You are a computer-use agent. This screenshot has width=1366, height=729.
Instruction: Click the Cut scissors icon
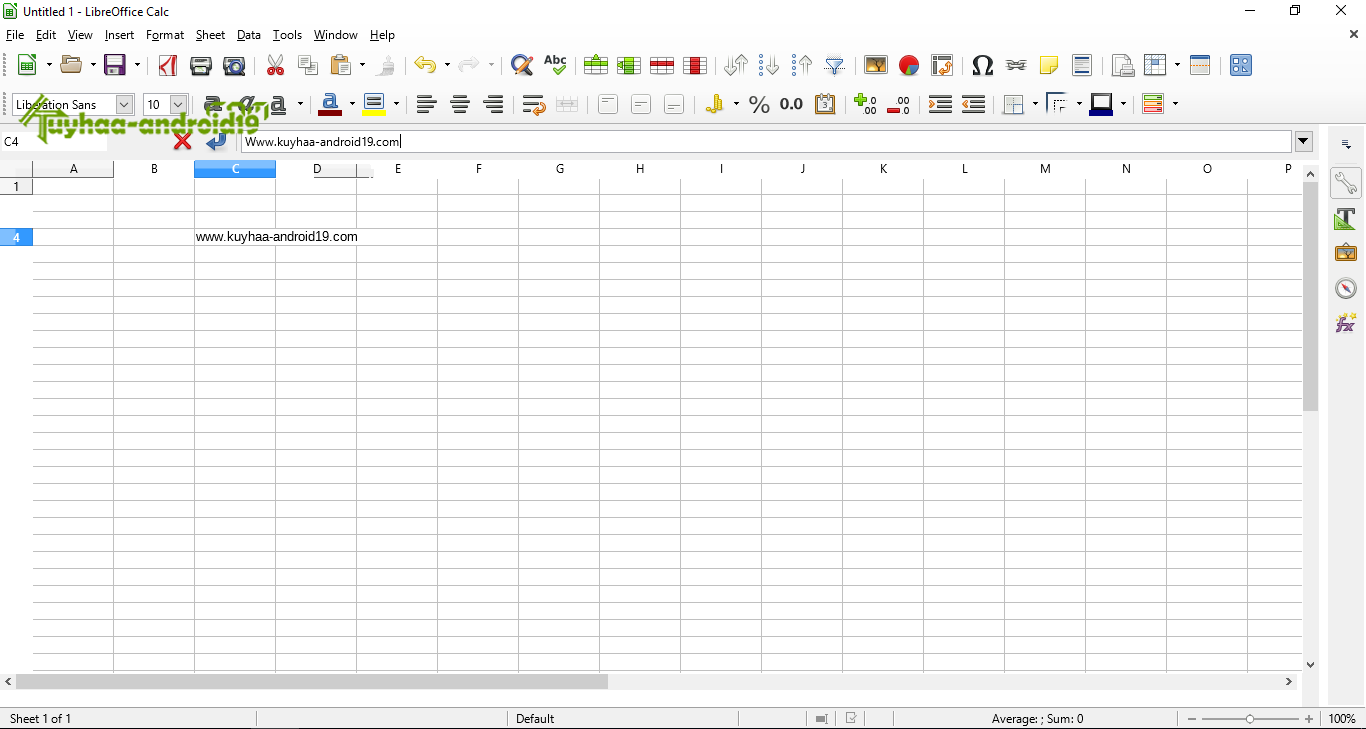tap(275, 65)
